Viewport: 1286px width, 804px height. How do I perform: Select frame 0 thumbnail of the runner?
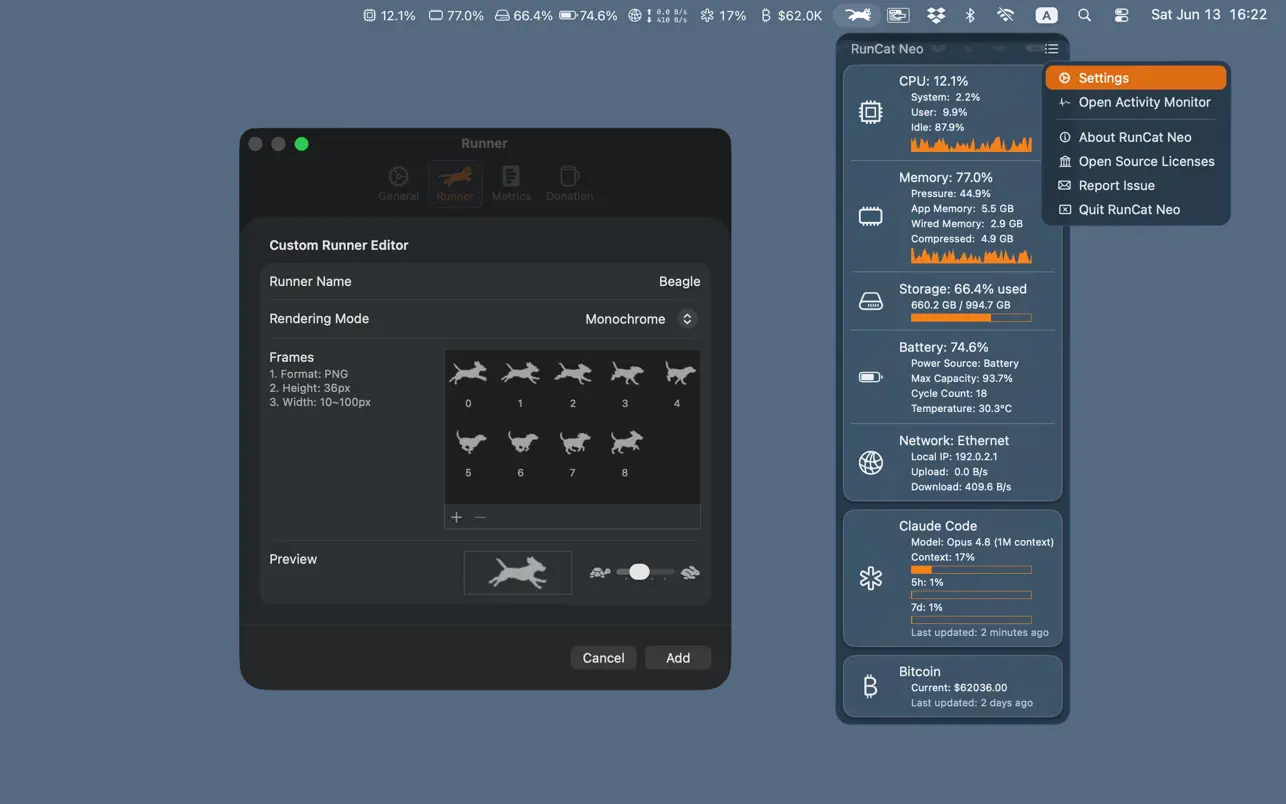click(468, 374)
